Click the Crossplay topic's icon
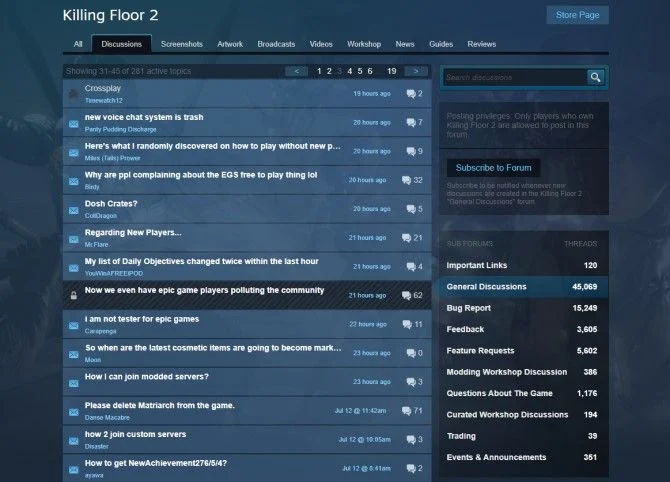The height and width of the screenshot is (482, 670). 73,93
